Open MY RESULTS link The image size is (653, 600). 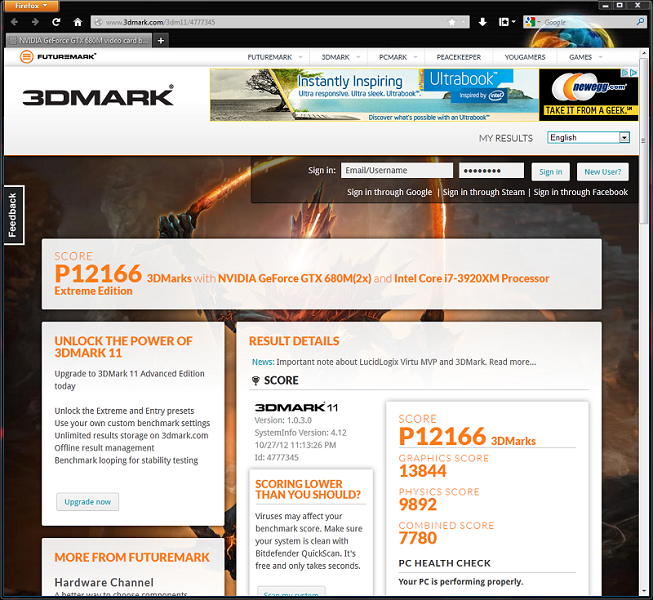point(506,138)
